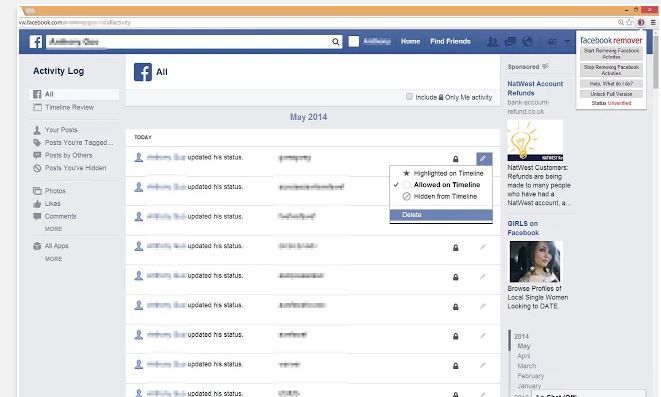The image size is (661, 397).
Task: Click the lightbulb NatWest ad image
Action: coord(535,140)
